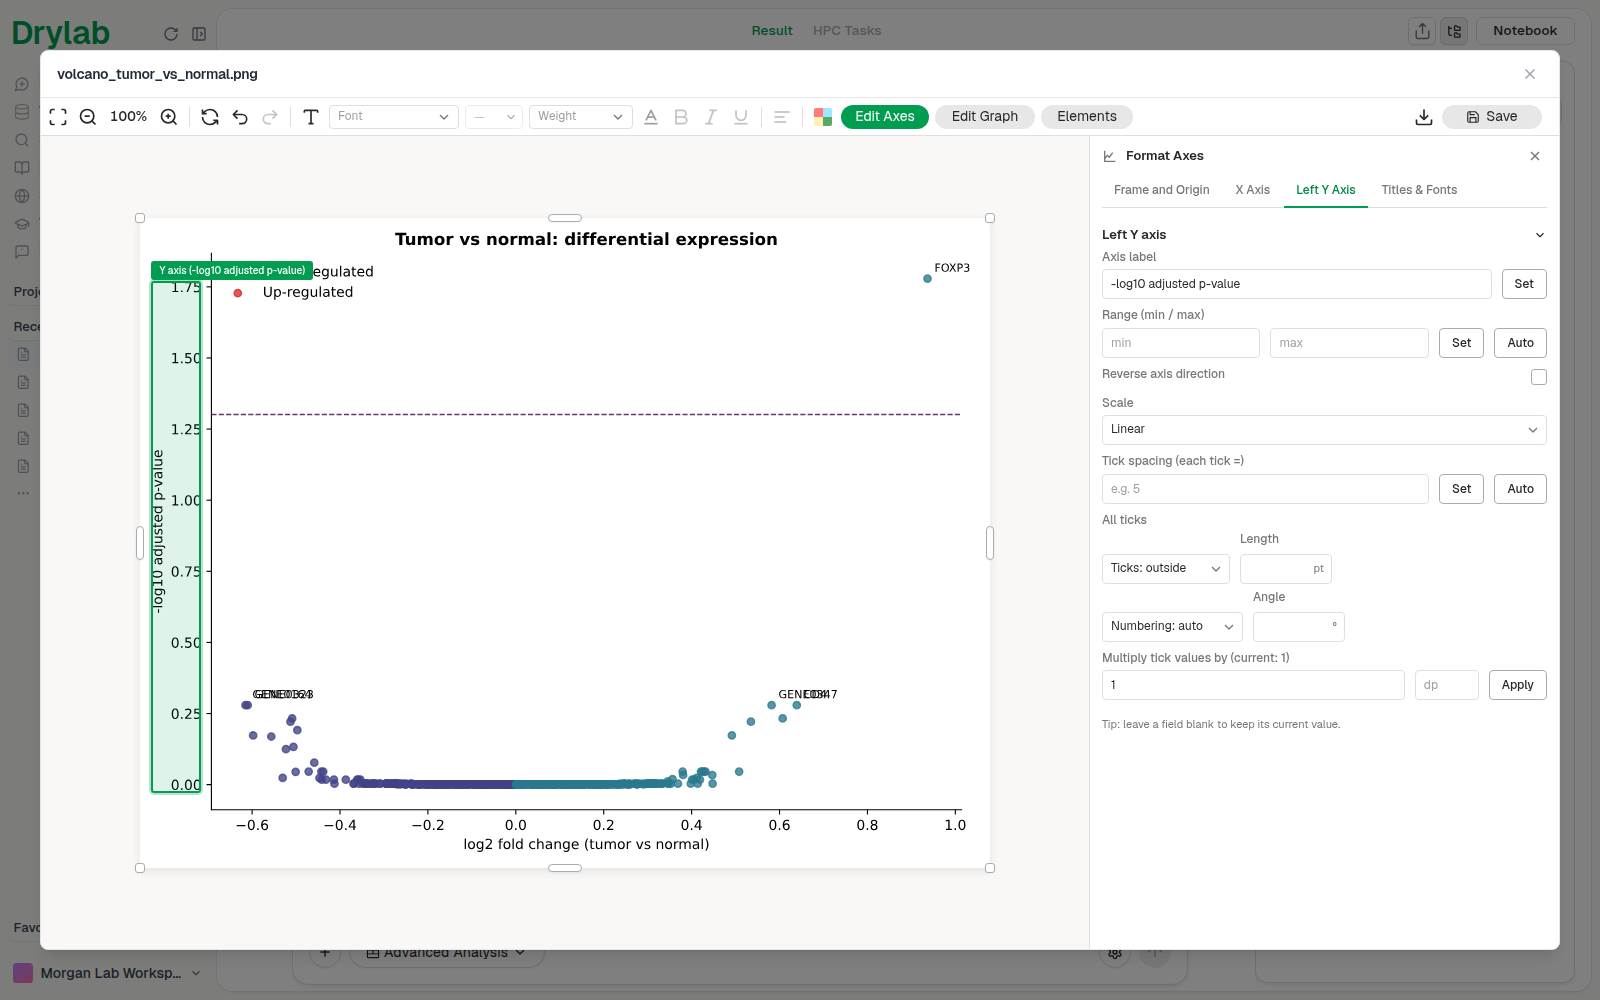Click the chart title text
The width and height of the screenshot is (1600, 1000).
coord(586,239)
